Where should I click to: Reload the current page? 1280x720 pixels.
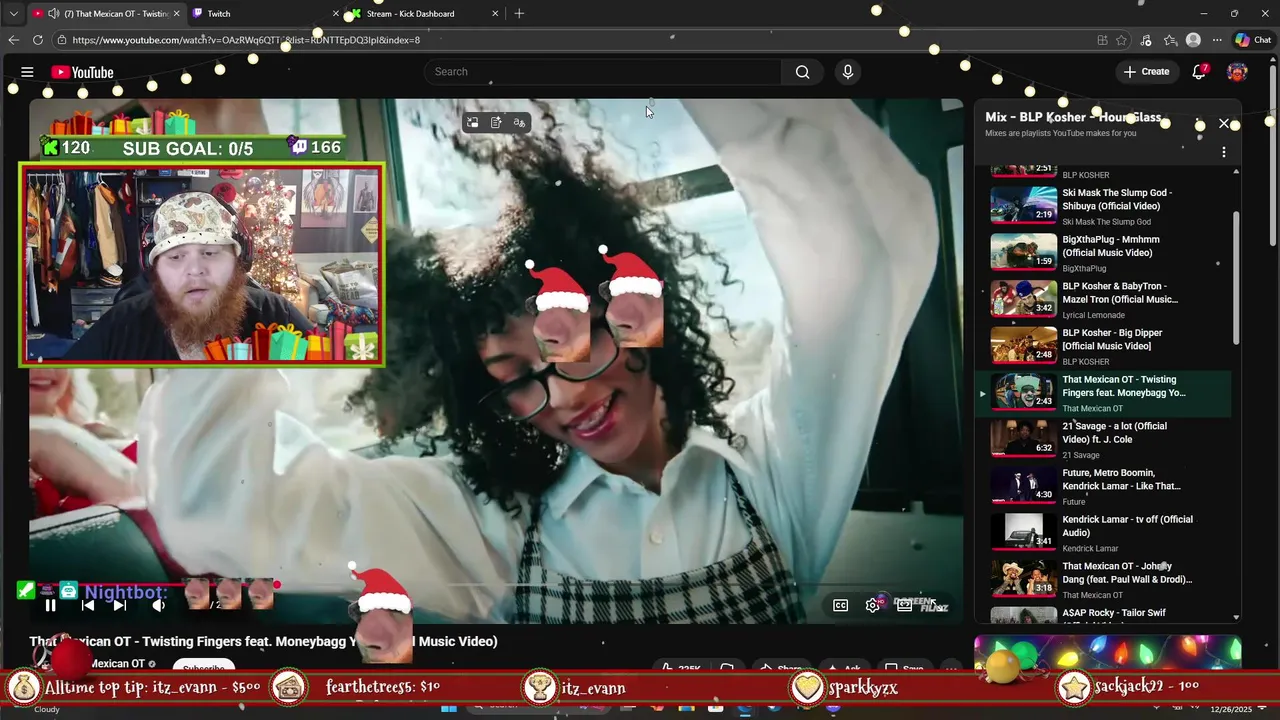(x=38, y=40)
